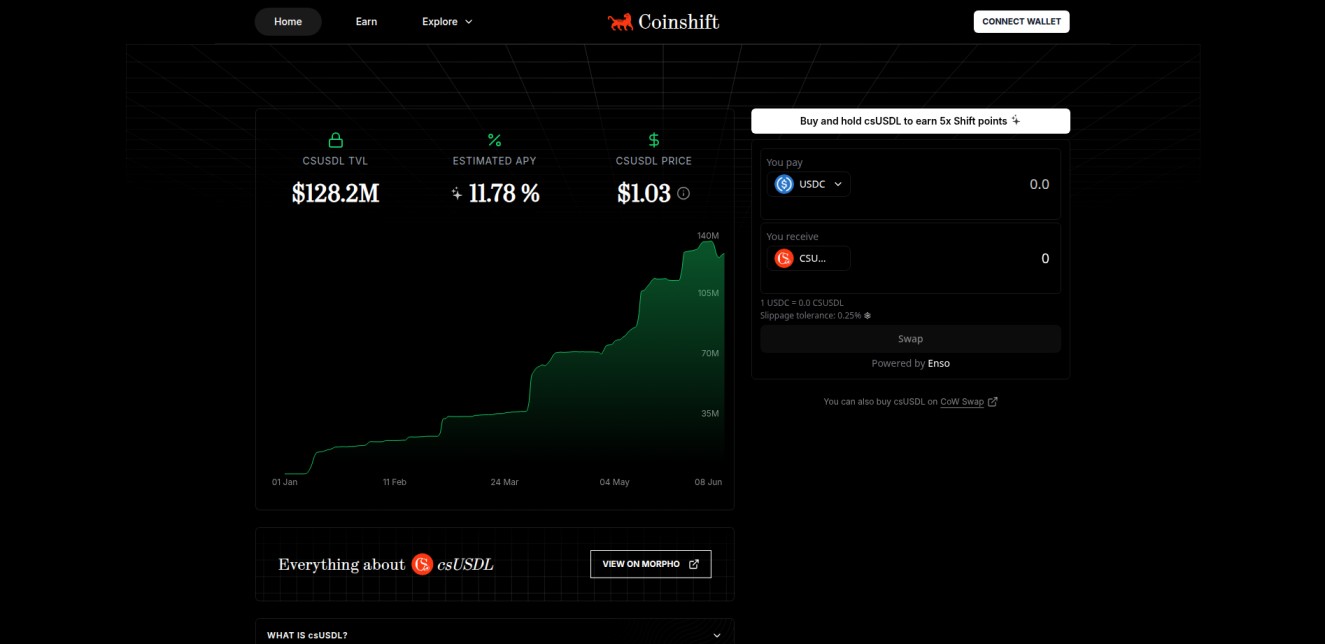Screen dimensions: 1325x644
Task: Click the Swap button
Action: 910,339
